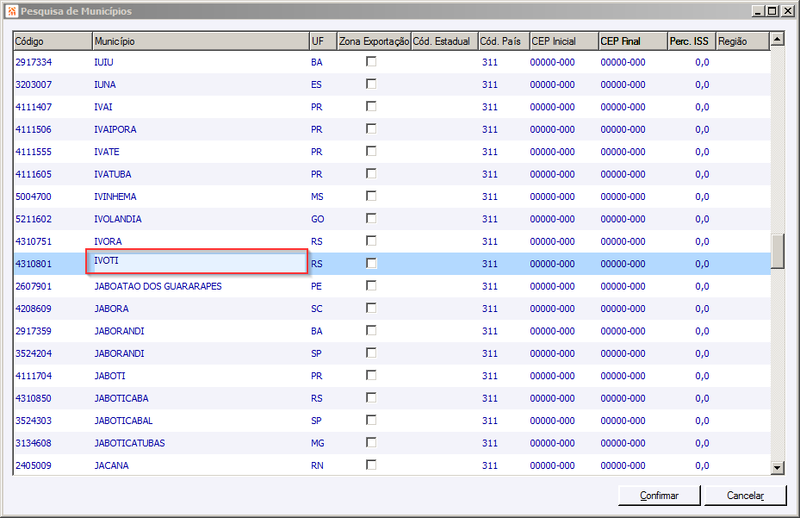Select municipality IVORA

click(108, 241)
